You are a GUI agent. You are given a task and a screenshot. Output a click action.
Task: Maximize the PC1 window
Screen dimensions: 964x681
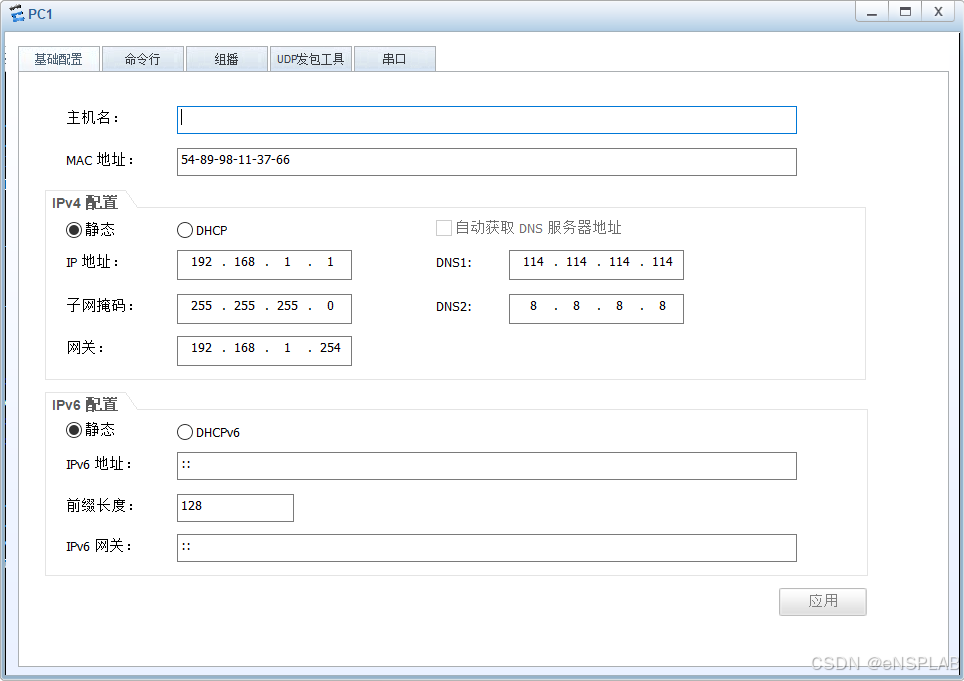tap(905, 12)
